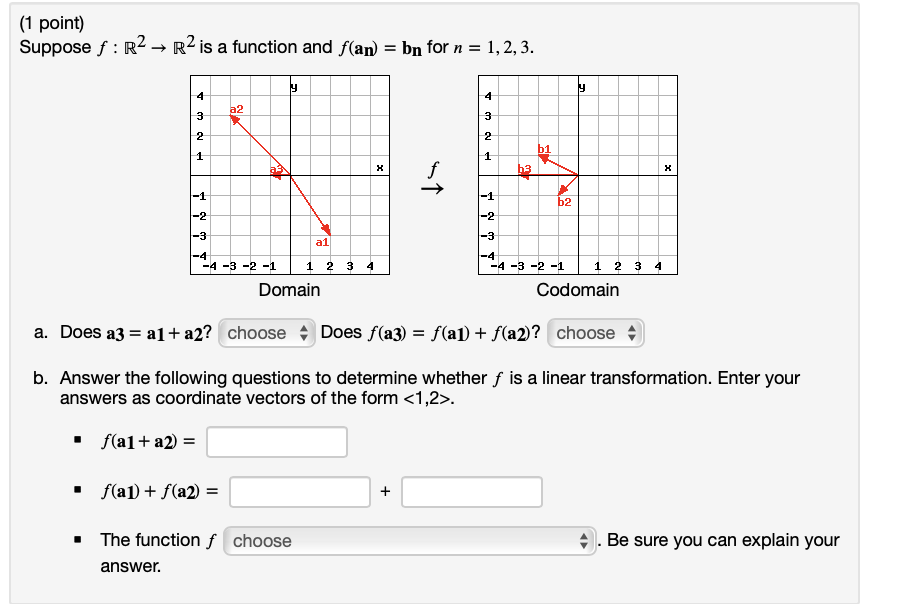Click the plus sign between the answer boxes
This screenshot has height=604, width=922.
385,491
